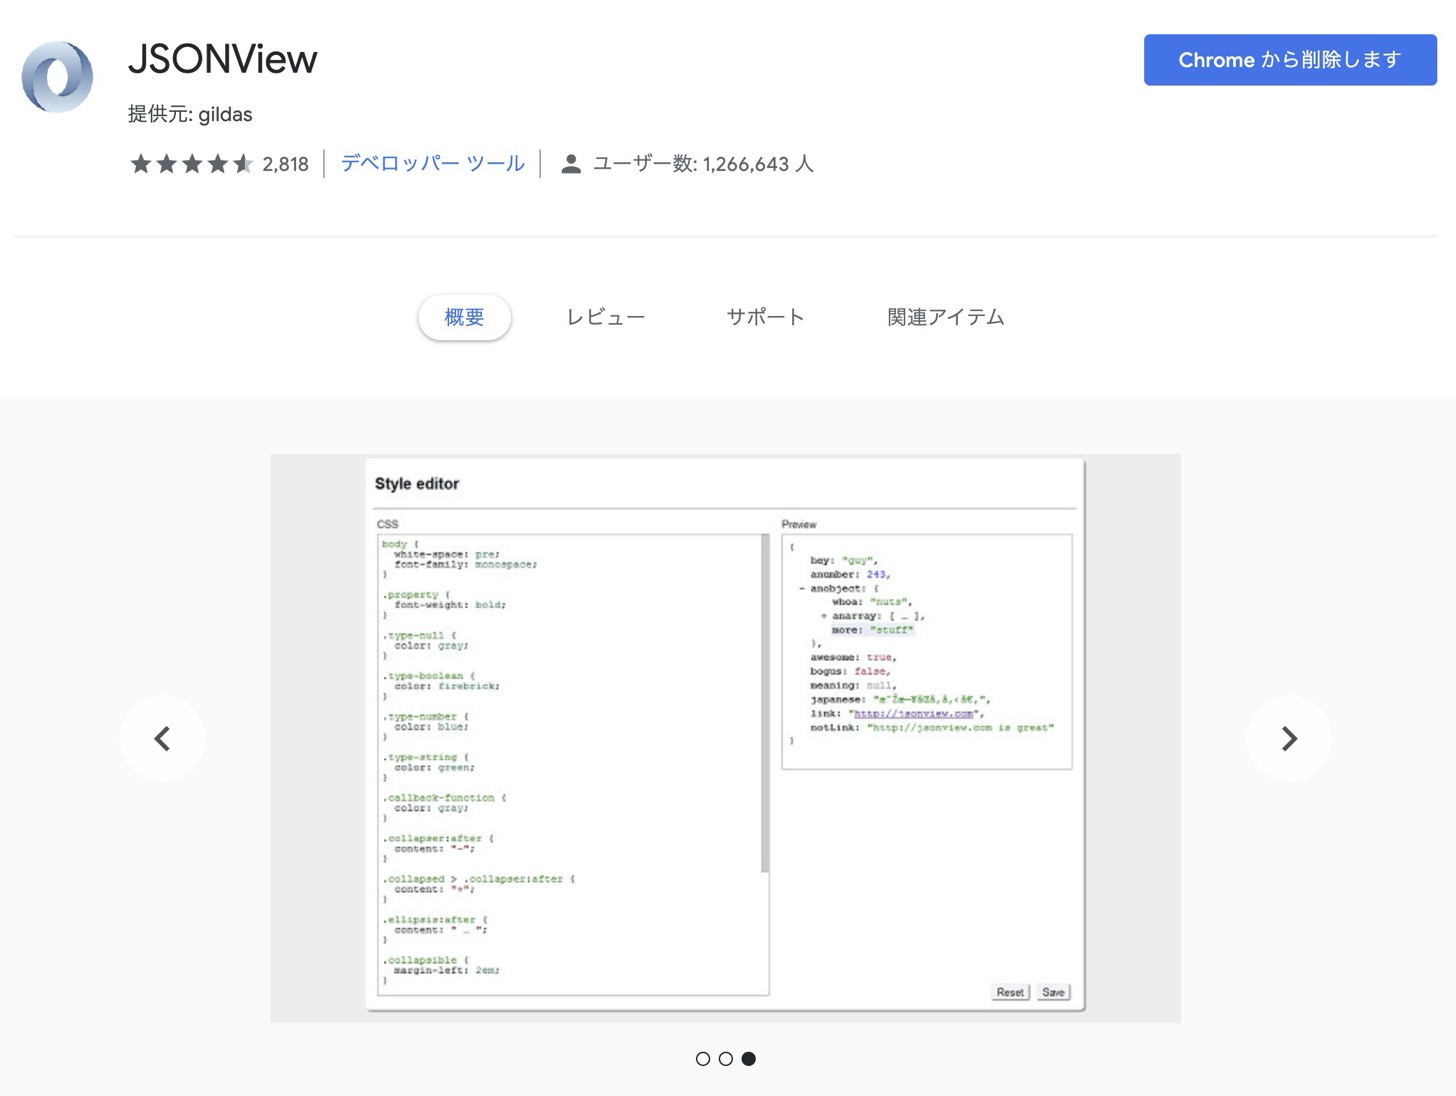1456x1096 pixels.
Task: Select the first carousel dot
Action: tap(703, 1059)
